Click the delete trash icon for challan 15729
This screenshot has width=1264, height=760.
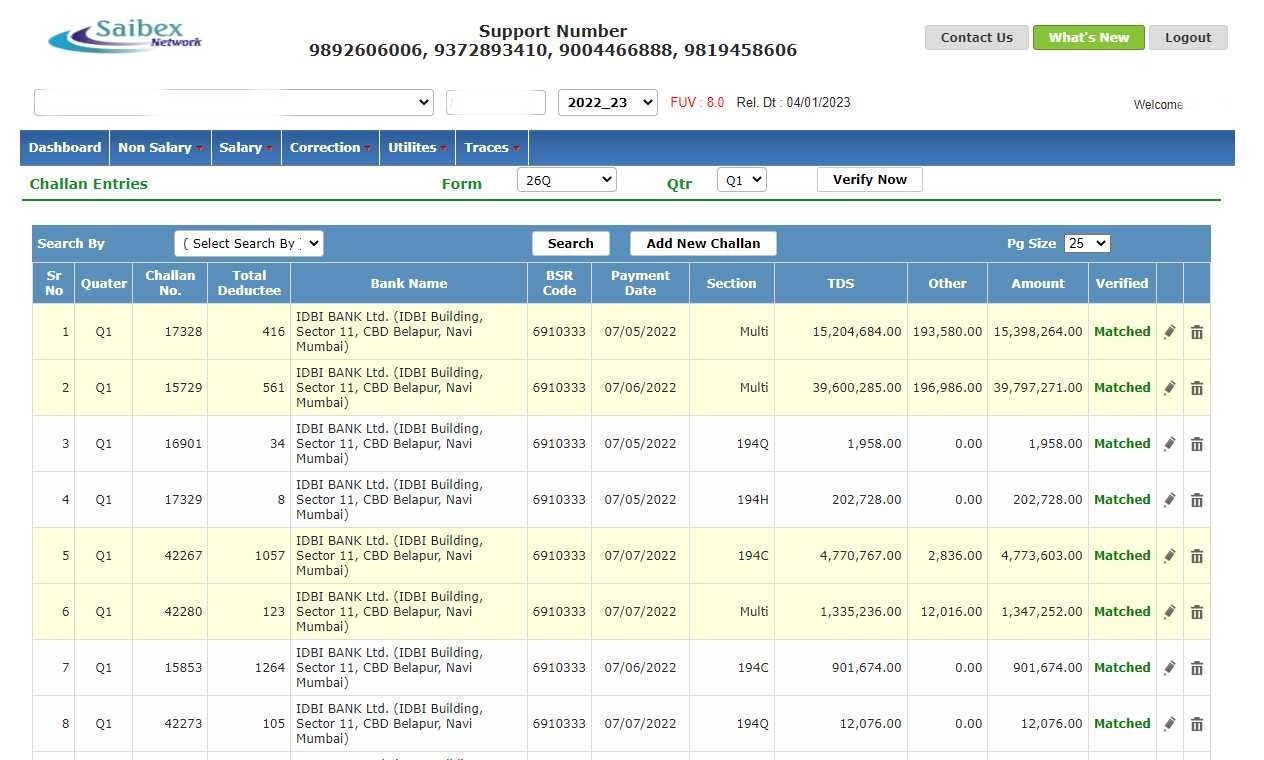tap(1196, 387)
